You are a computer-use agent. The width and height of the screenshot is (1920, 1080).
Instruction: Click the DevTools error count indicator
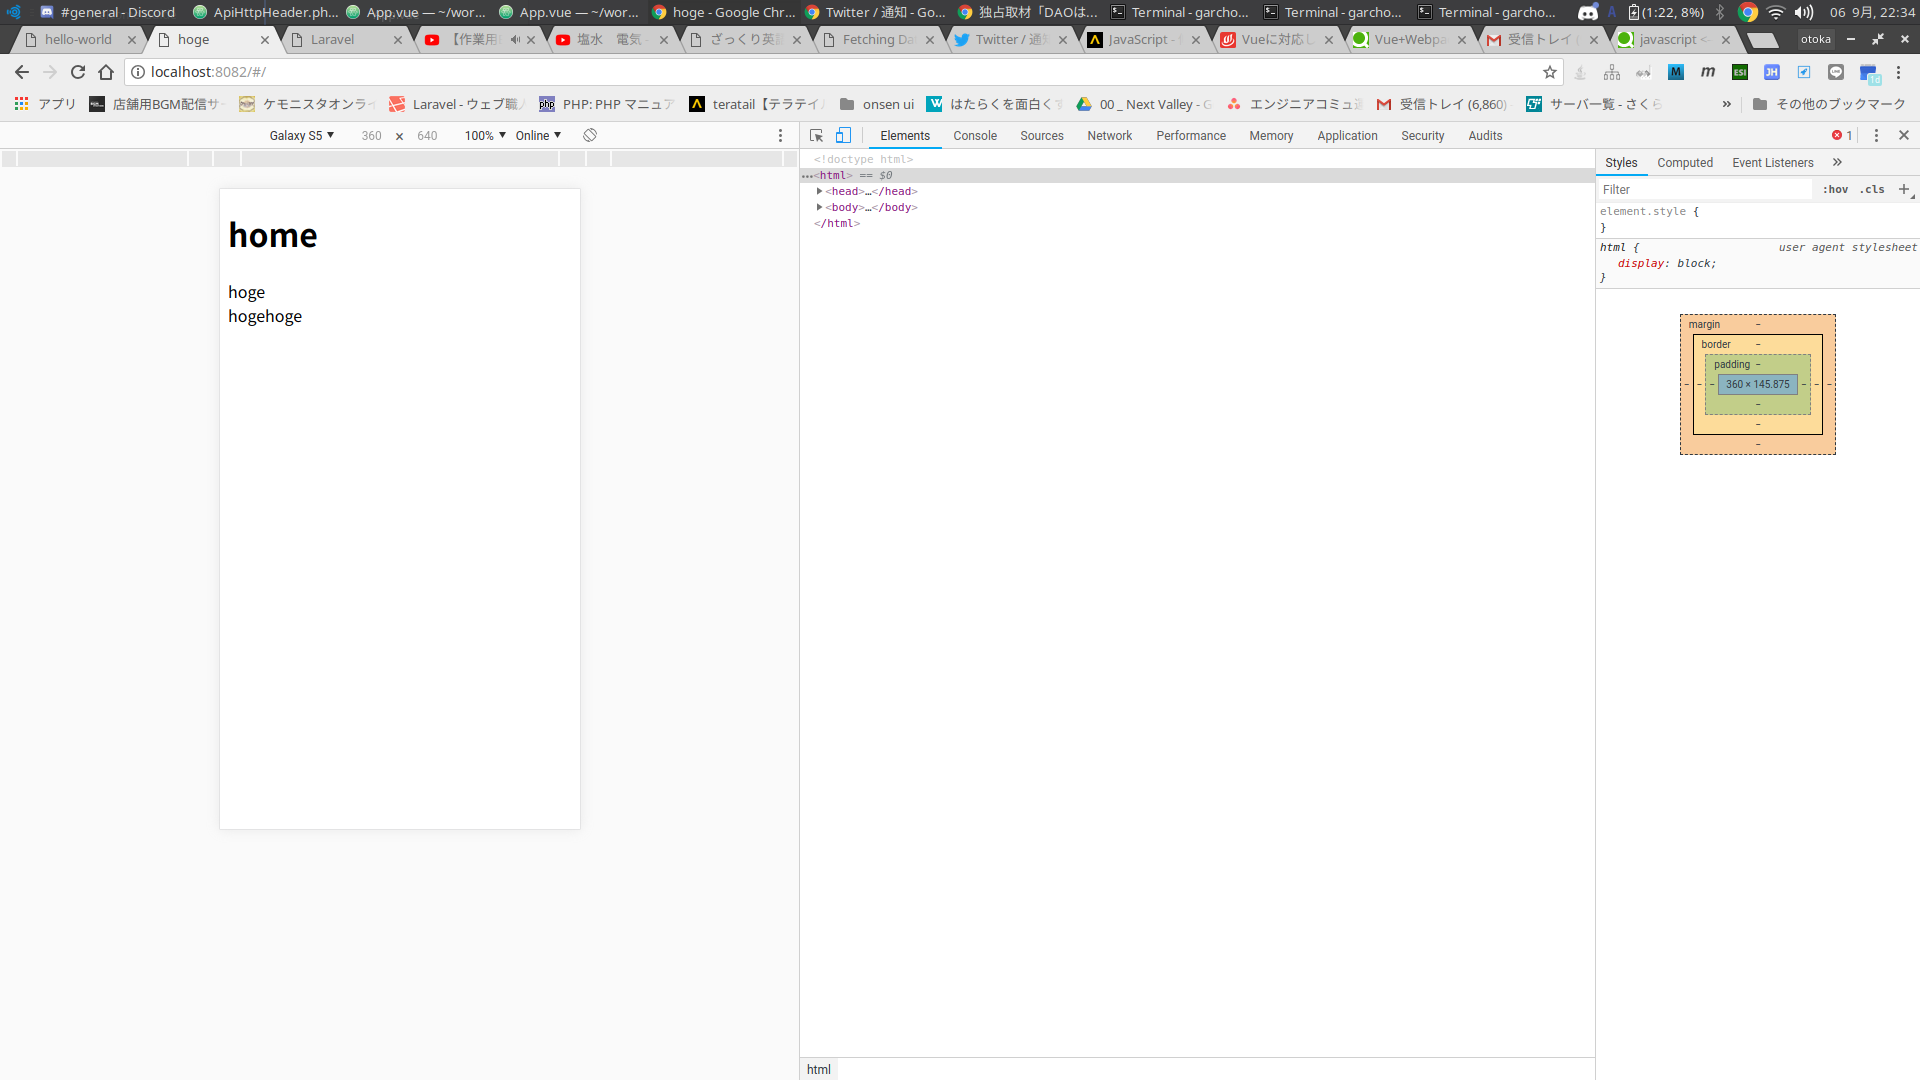pos(1842,136)
